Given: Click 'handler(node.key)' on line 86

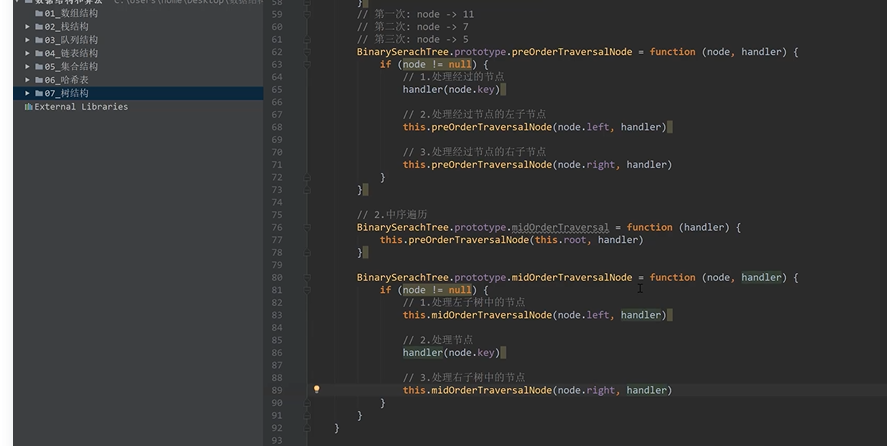Looking at the screenshot, I should (x=451, y=353).
